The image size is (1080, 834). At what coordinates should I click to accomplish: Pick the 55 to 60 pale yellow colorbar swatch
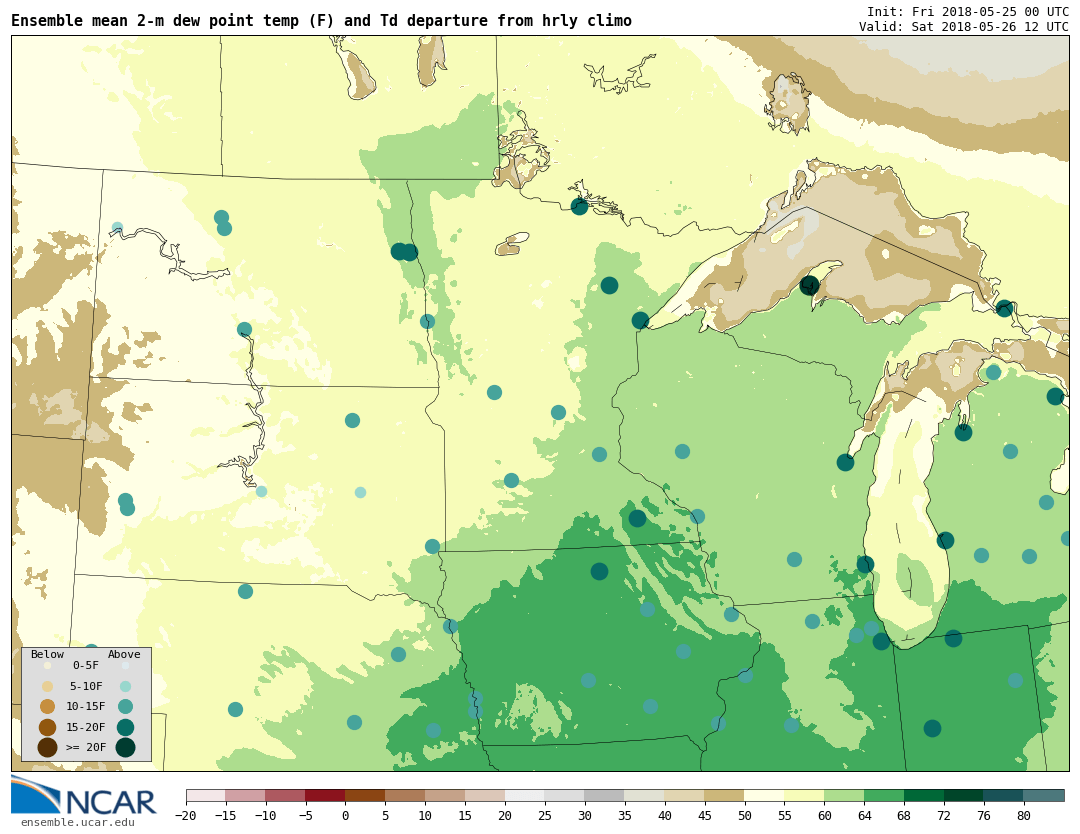click(x=805, y=796)
